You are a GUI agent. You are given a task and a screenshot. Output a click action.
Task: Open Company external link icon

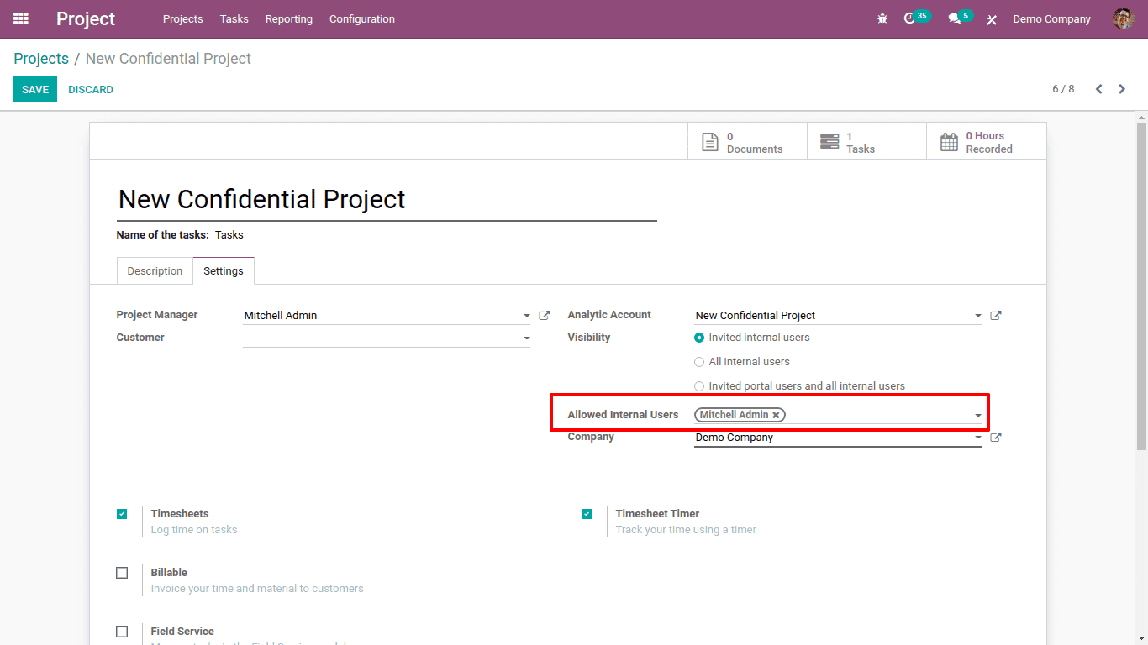tap(996, 438)
